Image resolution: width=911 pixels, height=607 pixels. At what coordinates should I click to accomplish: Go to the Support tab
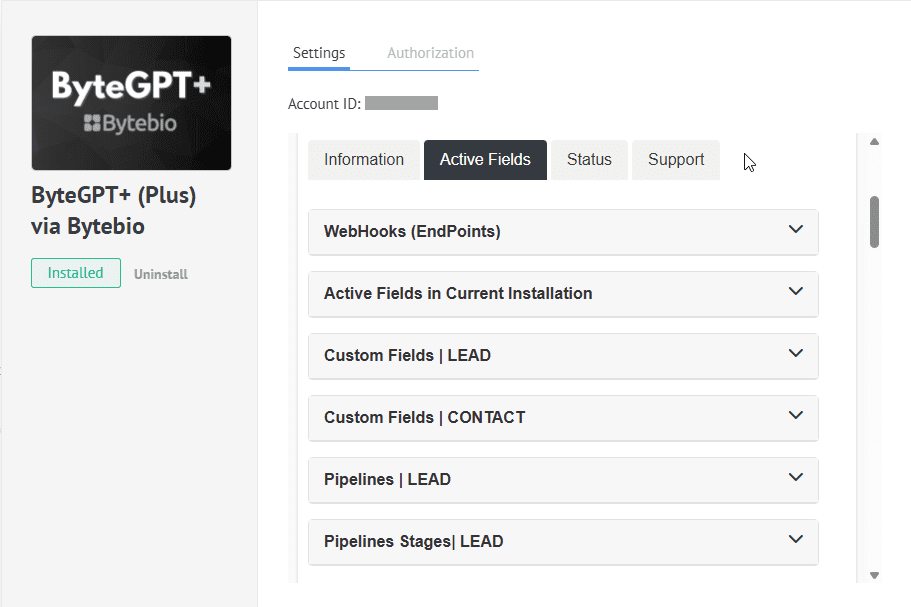[676, 160]
